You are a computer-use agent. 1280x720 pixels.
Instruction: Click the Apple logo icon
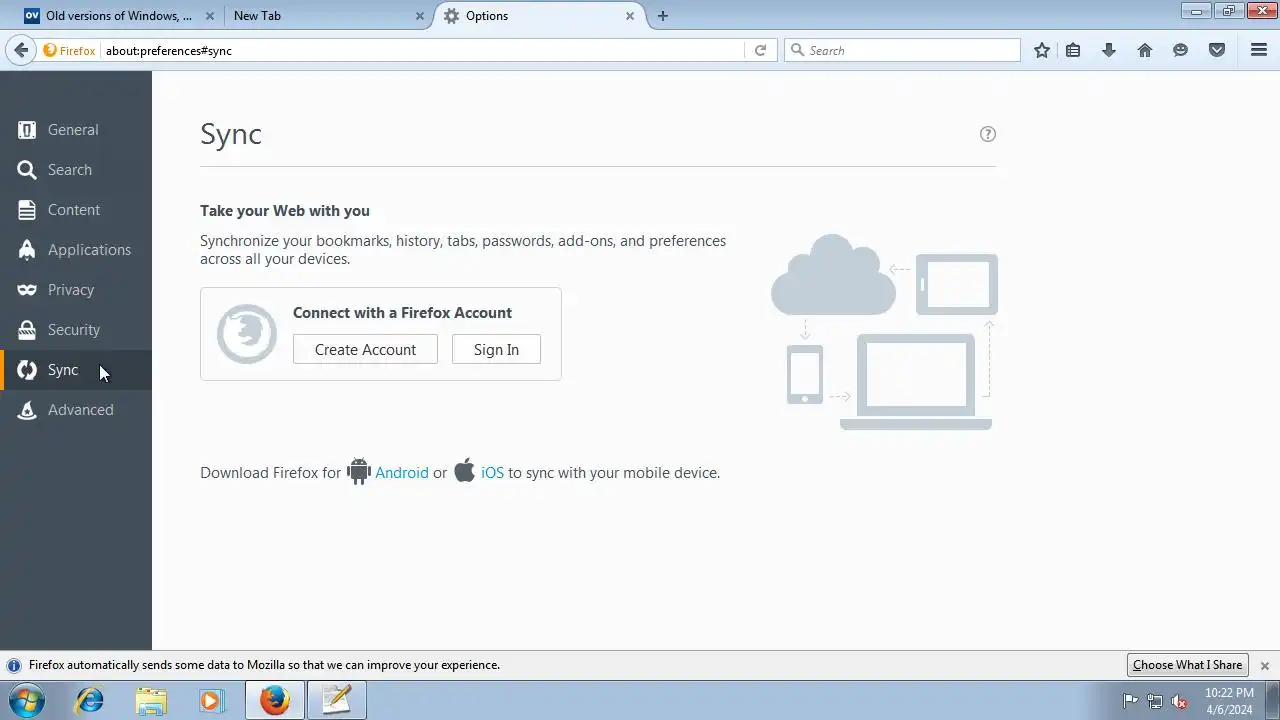click(464, 470)
